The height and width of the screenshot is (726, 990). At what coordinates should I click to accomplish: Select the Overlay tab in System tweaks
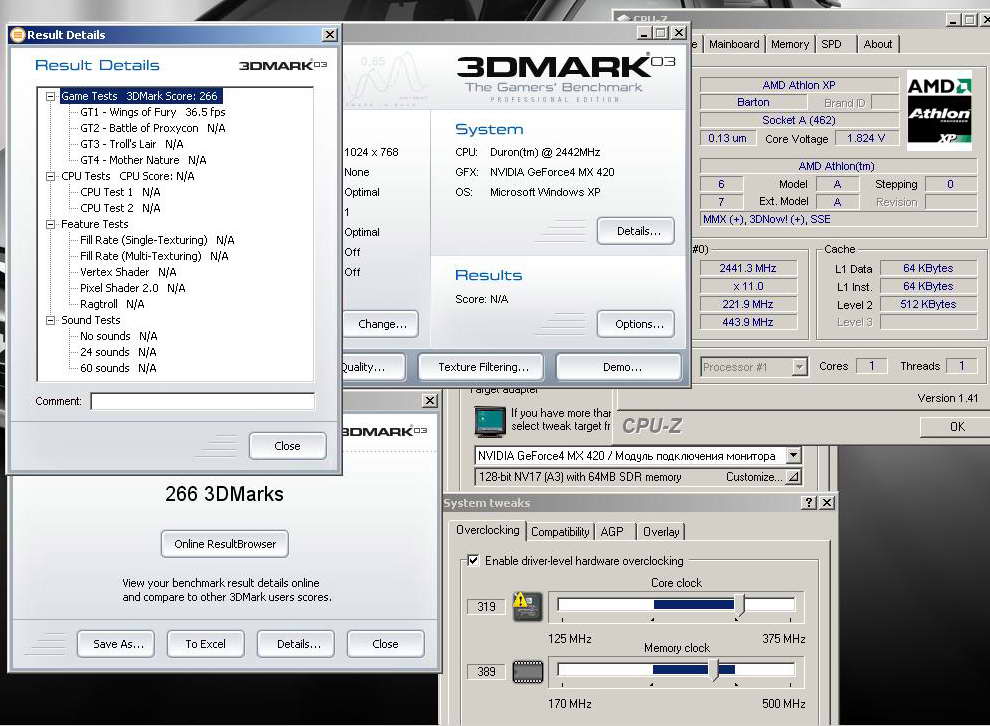pyautogui.click(x=660, y=532)
